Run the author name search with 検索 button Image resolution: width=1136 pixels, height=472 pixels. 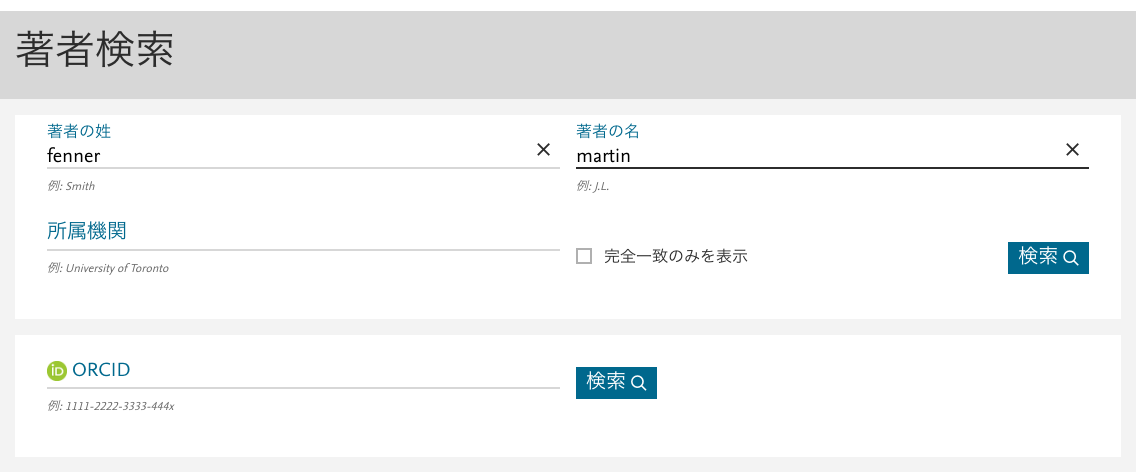pyautogui.click(x=1048, y=258)
